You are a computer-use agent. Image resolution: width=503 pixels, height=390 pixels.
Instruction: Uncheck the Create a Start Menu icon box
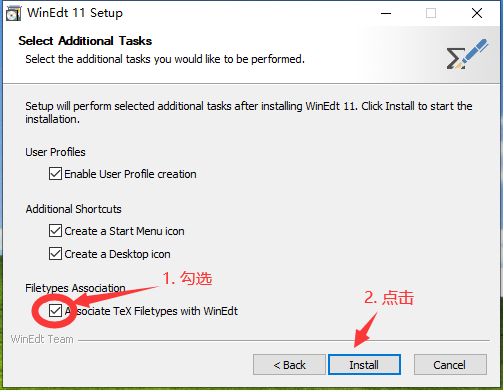coord(55,231)
